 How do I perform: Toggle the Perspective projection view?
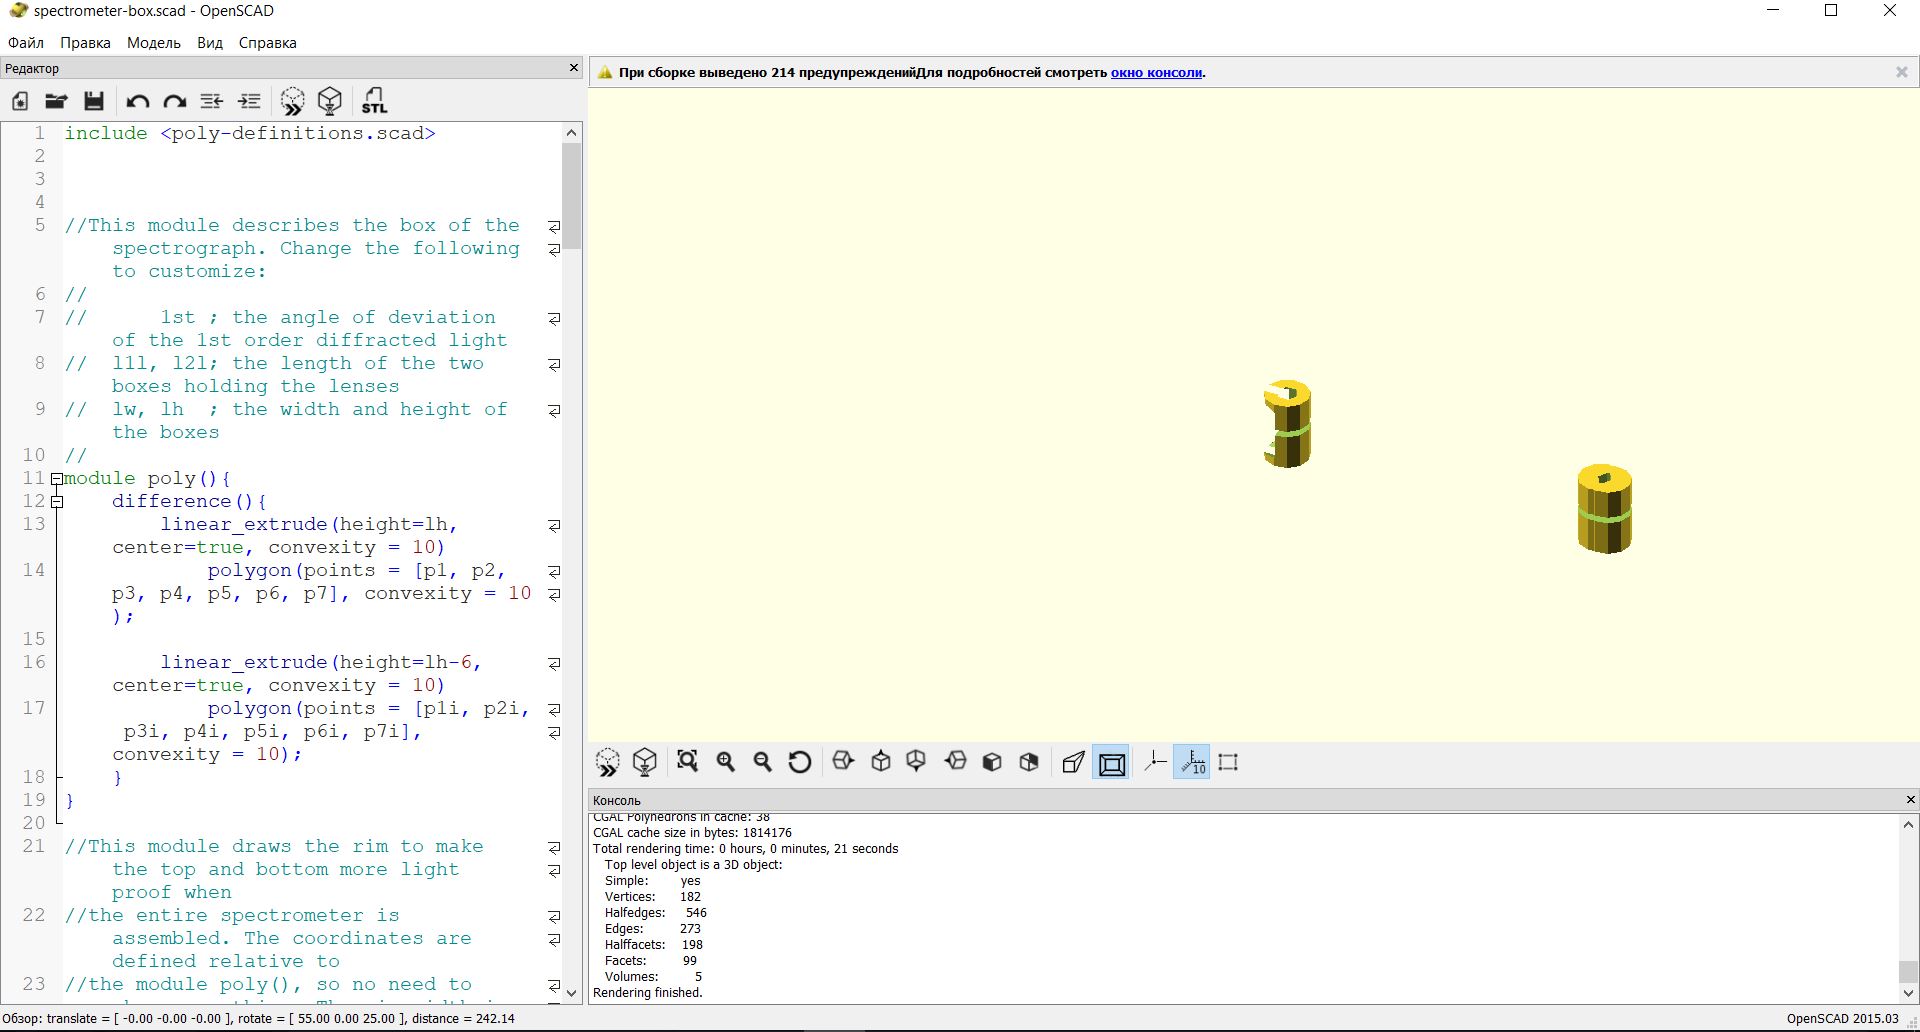coord(1073,762)
